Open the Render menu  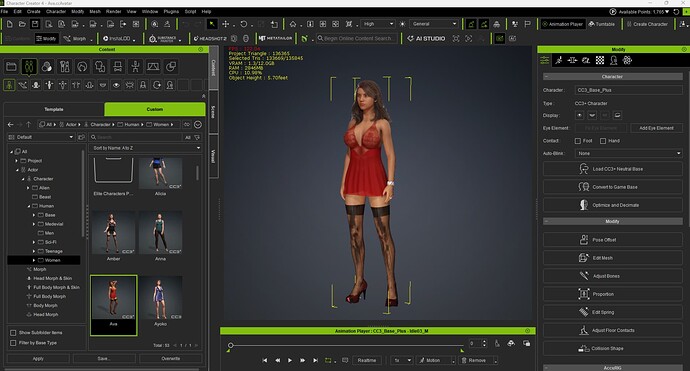[114, 11]
